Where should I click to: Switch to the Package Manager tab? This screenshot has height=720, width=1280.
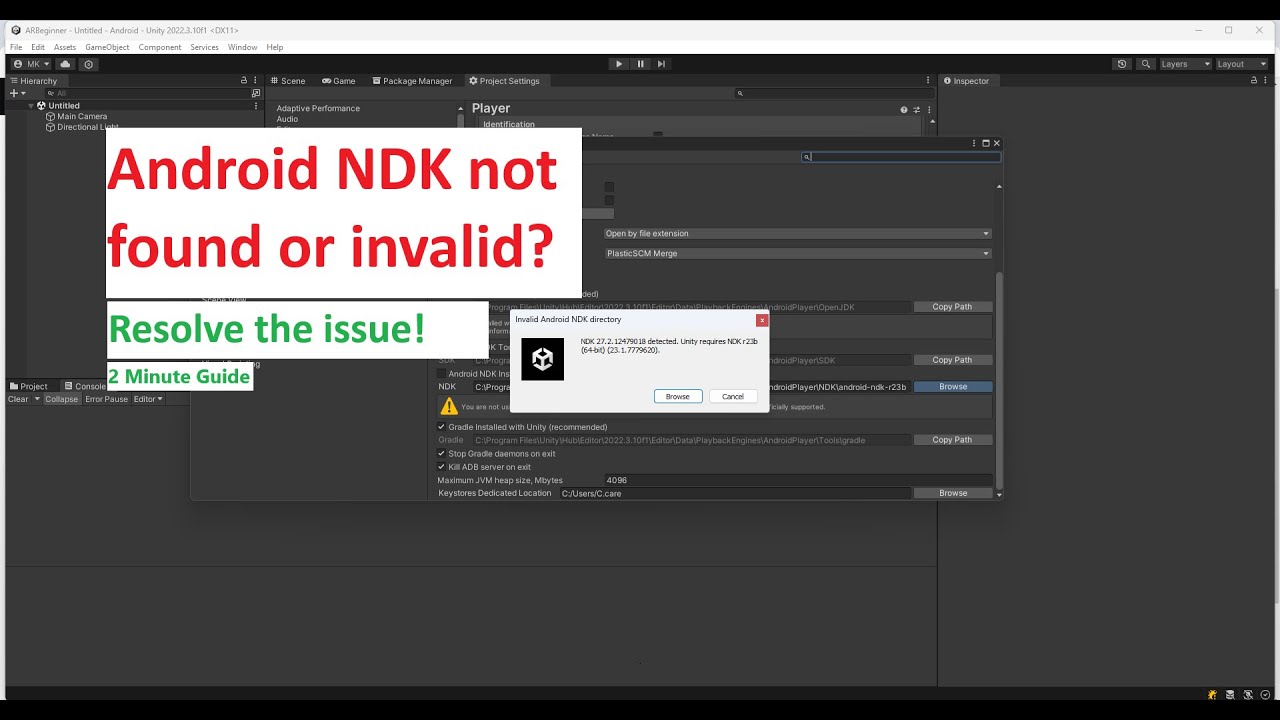pos(411,81)
